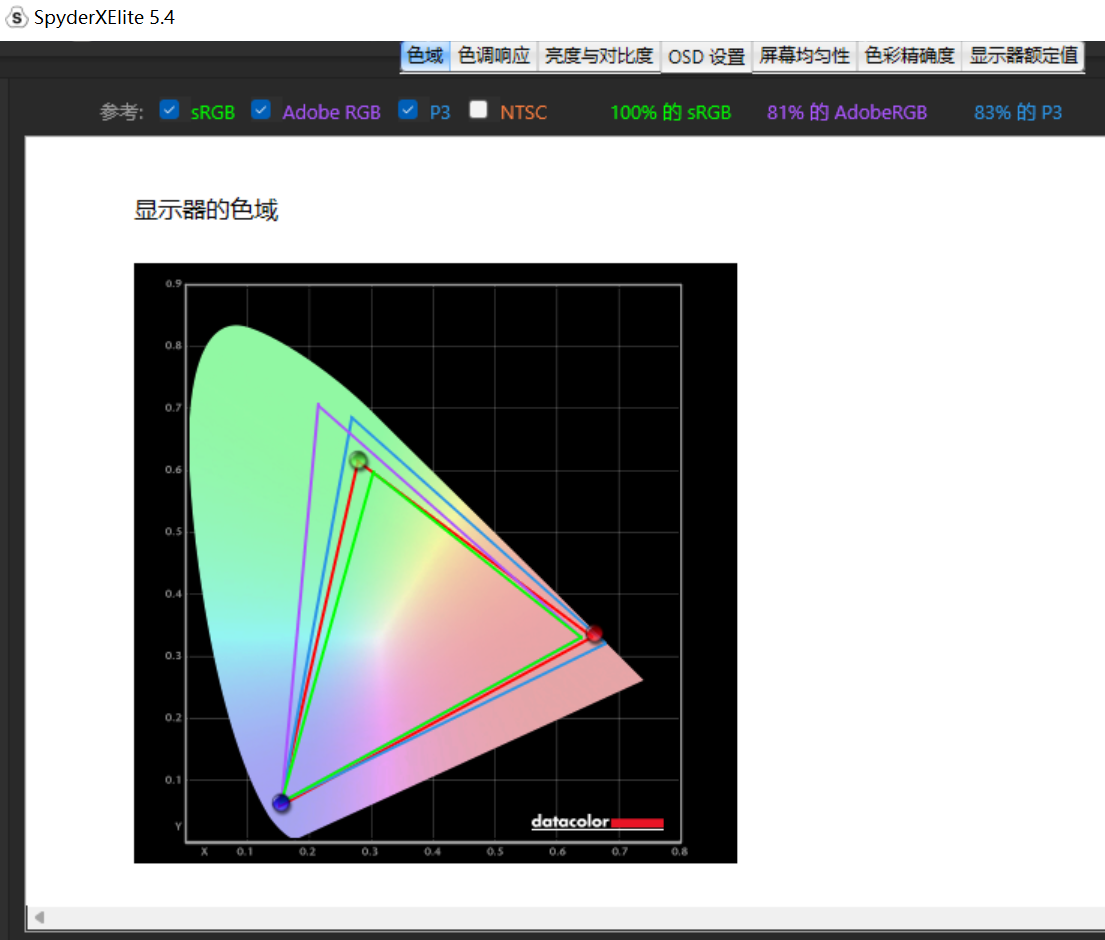Image resolution: width=1105 pixels, height=940 pixels.
Task: Click the 81% 的 AdobeRGB result text
Action: click(x=846, y=112)
